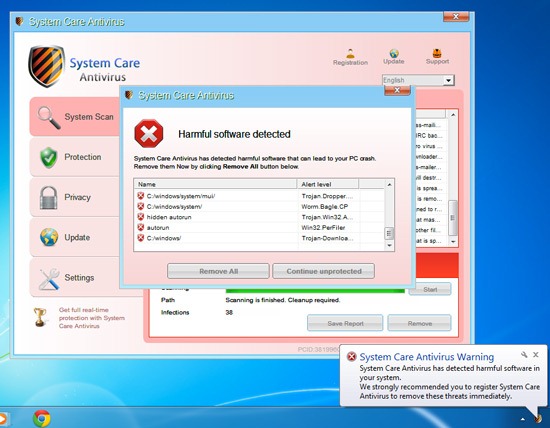
Task: Click the red X error icon in dialog
Action: [149, 134]
